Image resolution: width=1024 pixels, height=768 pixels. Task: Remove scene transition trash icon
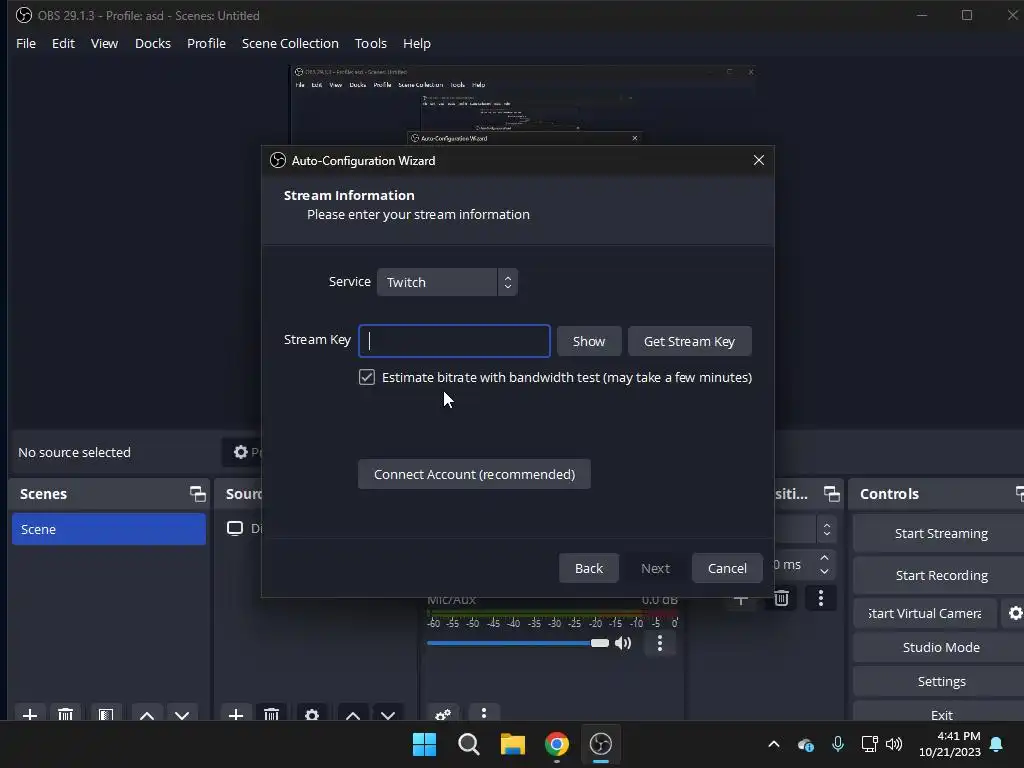click(x=781, y=598)
